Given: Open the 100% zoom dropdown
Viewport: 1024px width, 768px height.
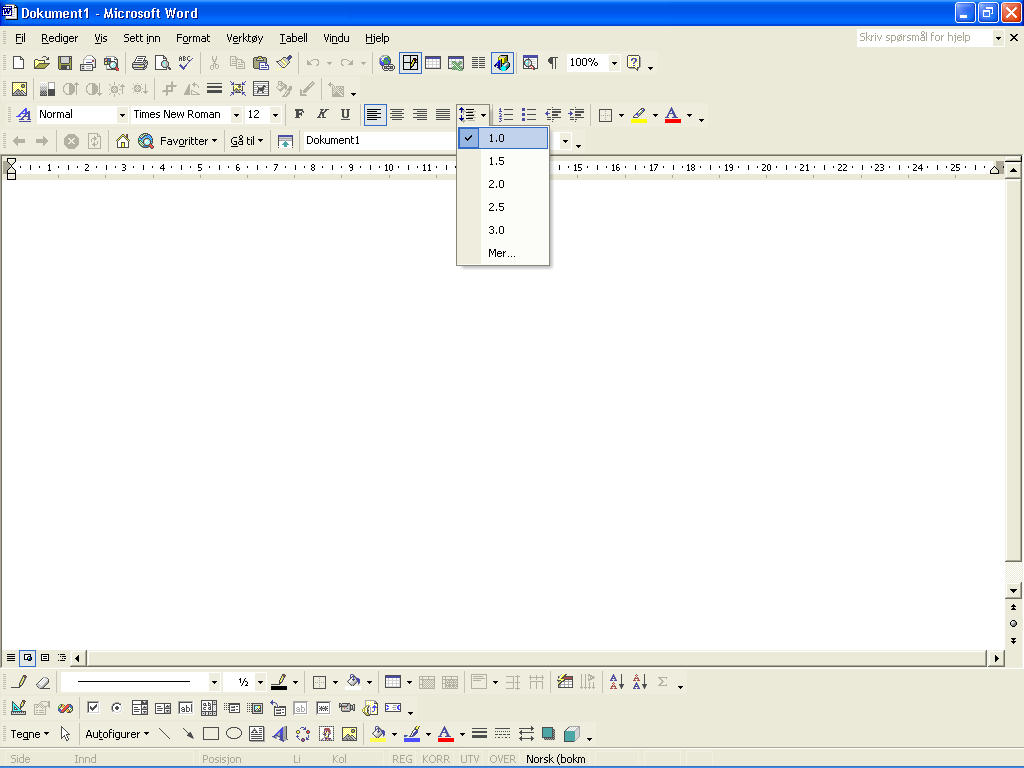Looking at the screenshot, I should (x=615, y=63).
